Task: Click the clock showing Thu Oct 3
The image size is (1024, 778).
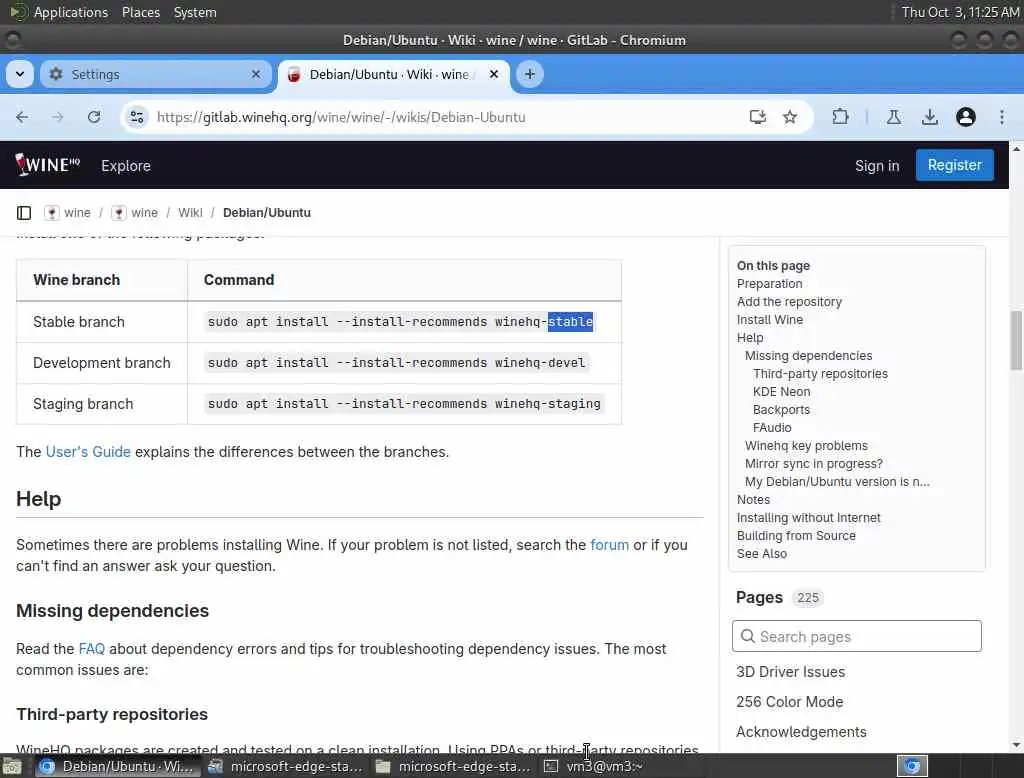Action: 959,12
